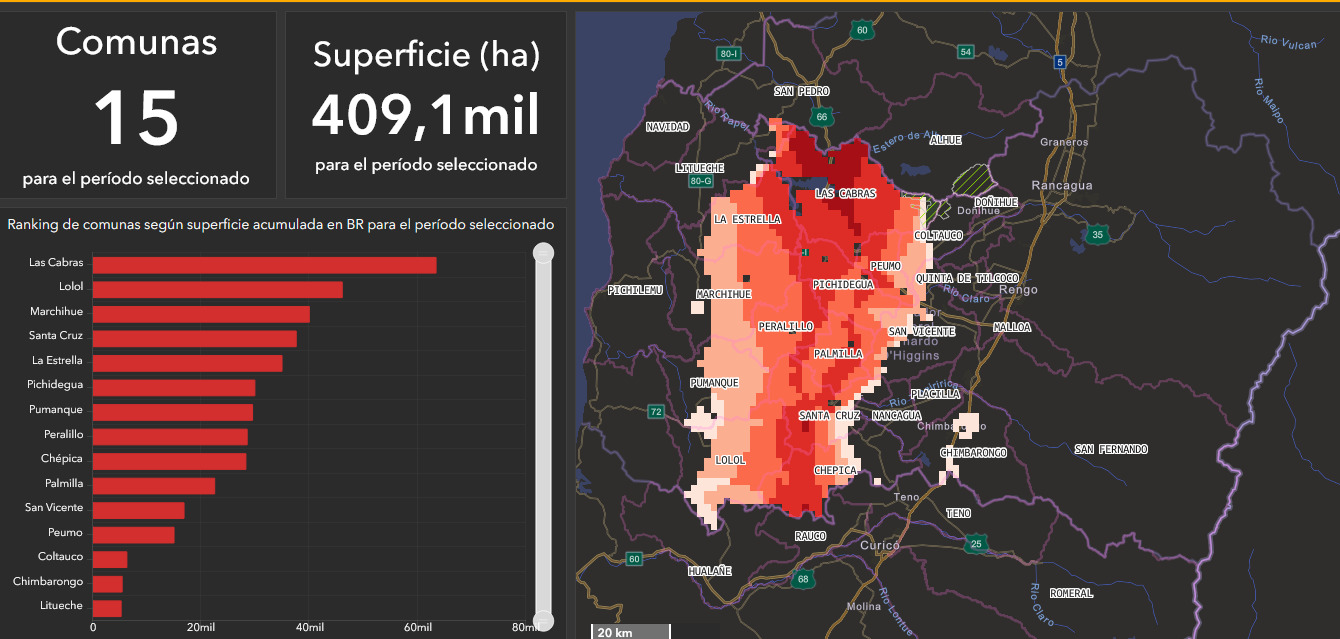Click the route 35 shield near Rancagua

point(1097,236)
